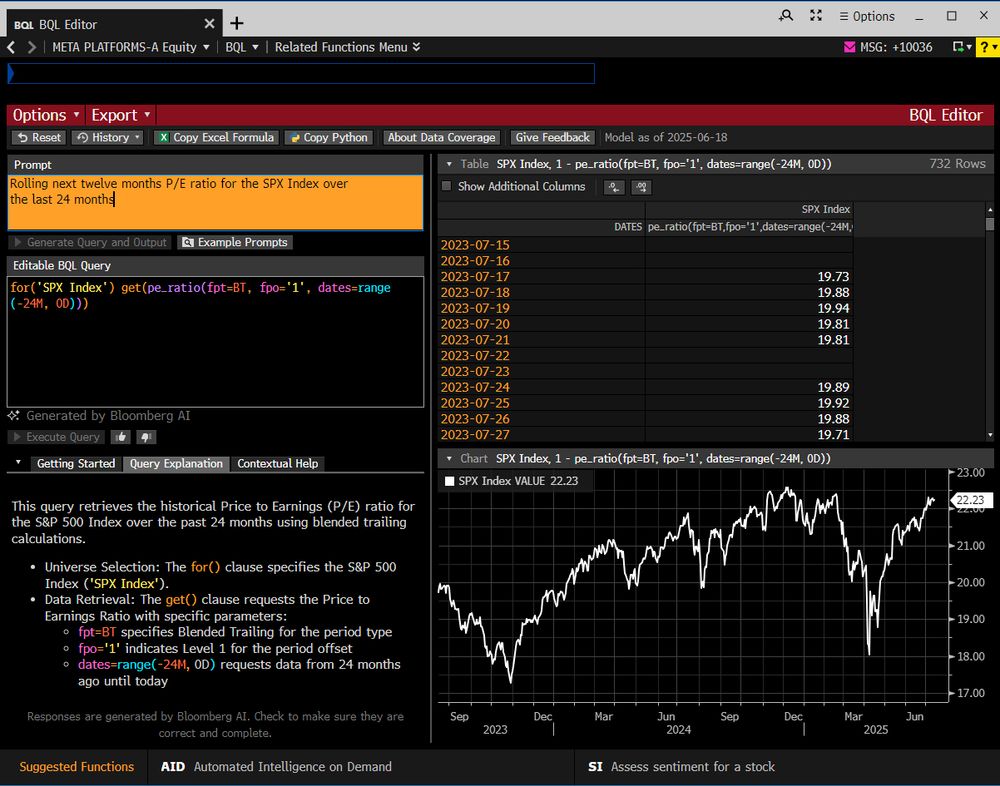1000x786 pixels.
Task: Switch to Contextual Help tab
Action: tap(277, 464)
